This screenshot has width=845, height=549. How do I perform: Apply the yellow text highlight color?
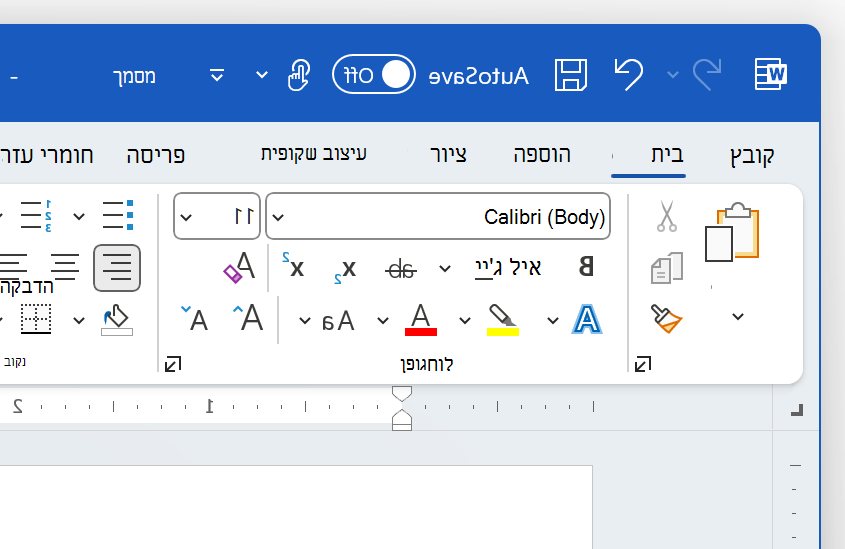coord(503,332)
